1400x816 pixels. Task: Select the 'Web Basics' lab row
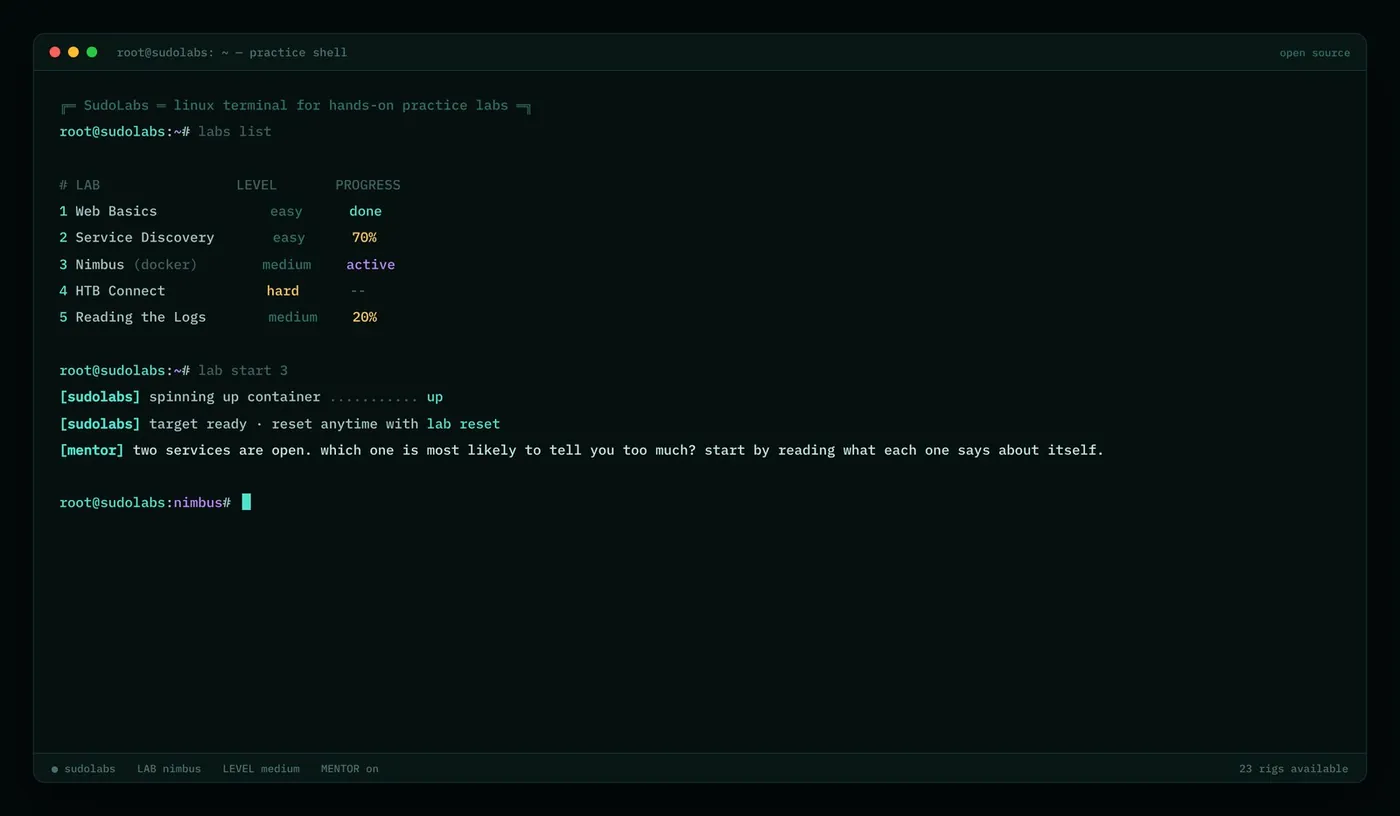[x=220, y=211]
